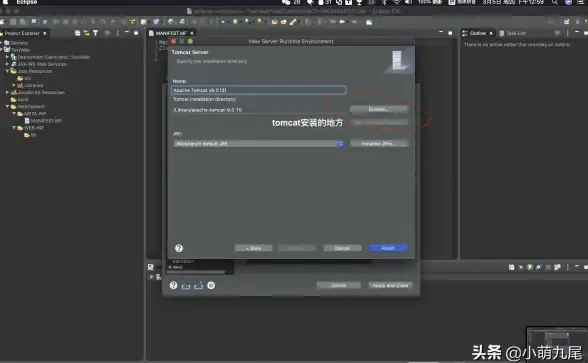
Task: Expand Deployment Descriptor: TestWeb node
Action: (7, 57)
